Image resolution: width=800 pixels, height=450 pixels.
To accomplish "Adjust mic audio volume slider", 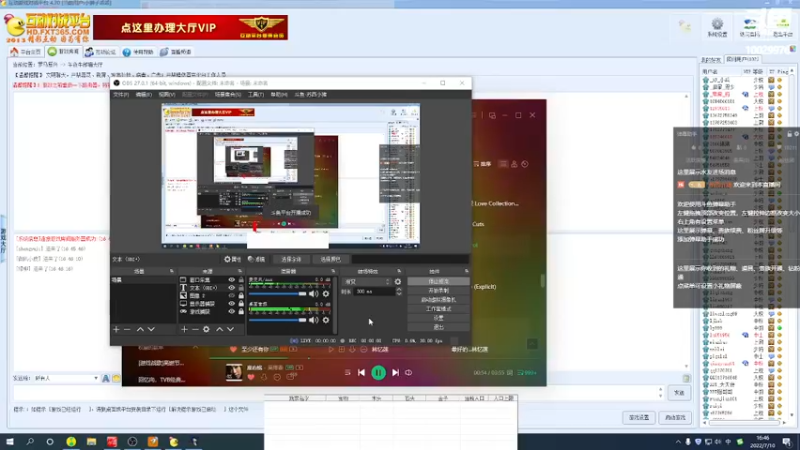I will pos(277,294).
